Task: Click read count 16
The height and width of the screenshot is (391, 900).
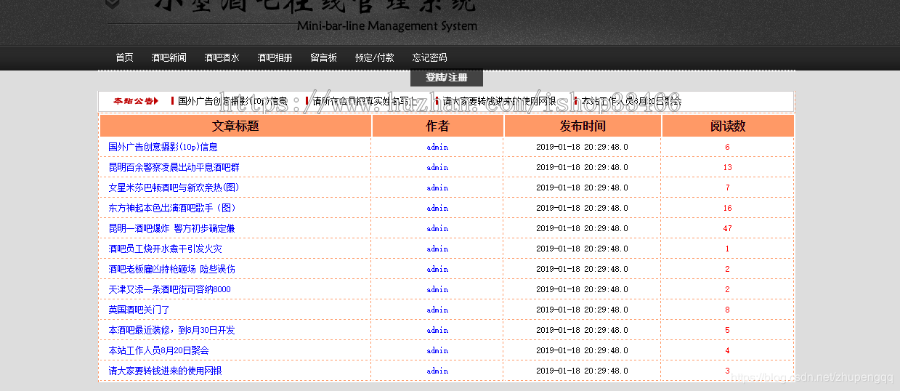Action: point(728,208)
